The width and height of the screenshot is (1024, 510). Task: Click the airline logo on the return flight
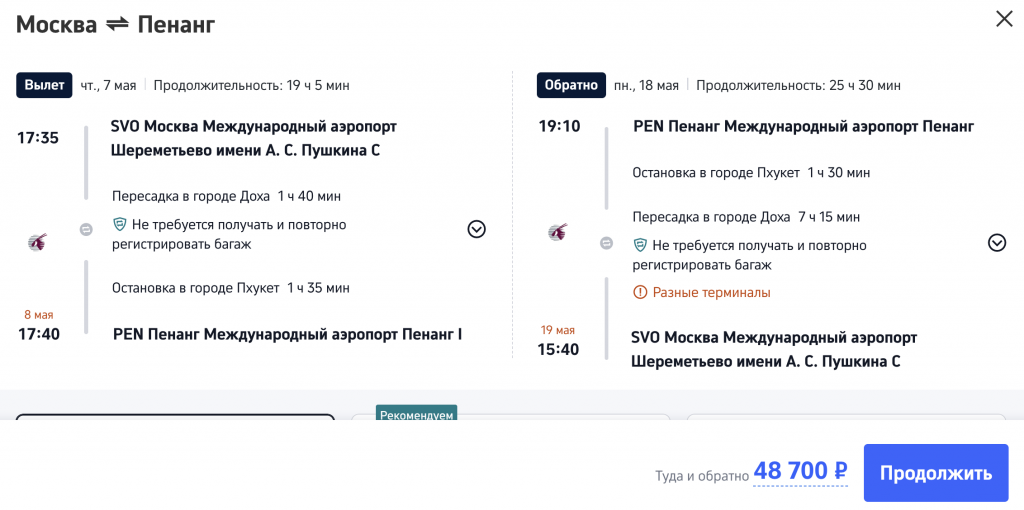pos(558,233)
